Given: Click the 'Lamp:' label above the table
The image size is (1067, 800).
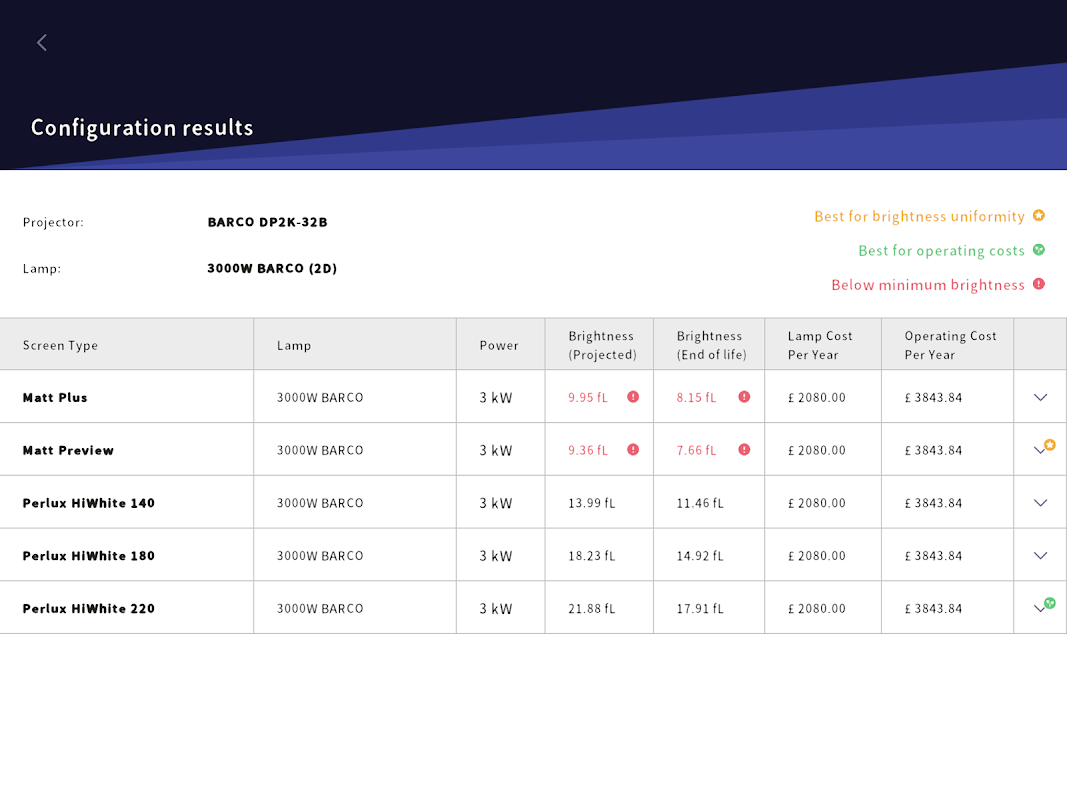Looking at the screenshot, I should click(42, 269).
